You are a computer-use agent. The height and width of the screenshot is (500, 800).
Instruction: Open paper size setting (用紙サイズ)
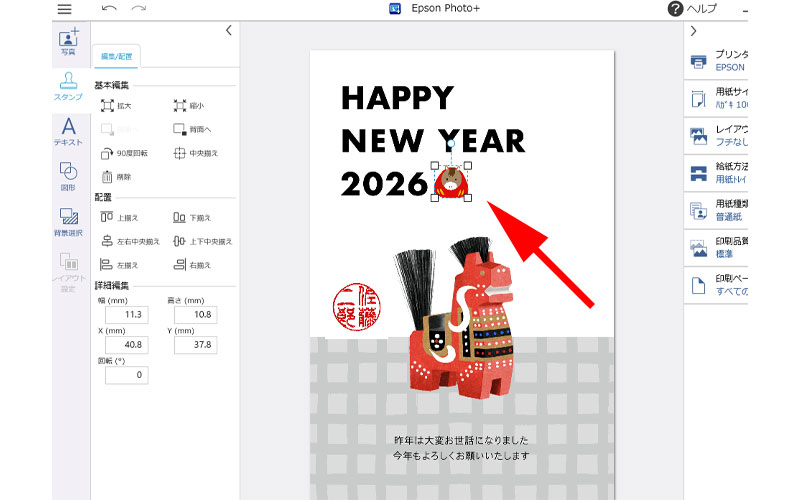coord(716,98)
